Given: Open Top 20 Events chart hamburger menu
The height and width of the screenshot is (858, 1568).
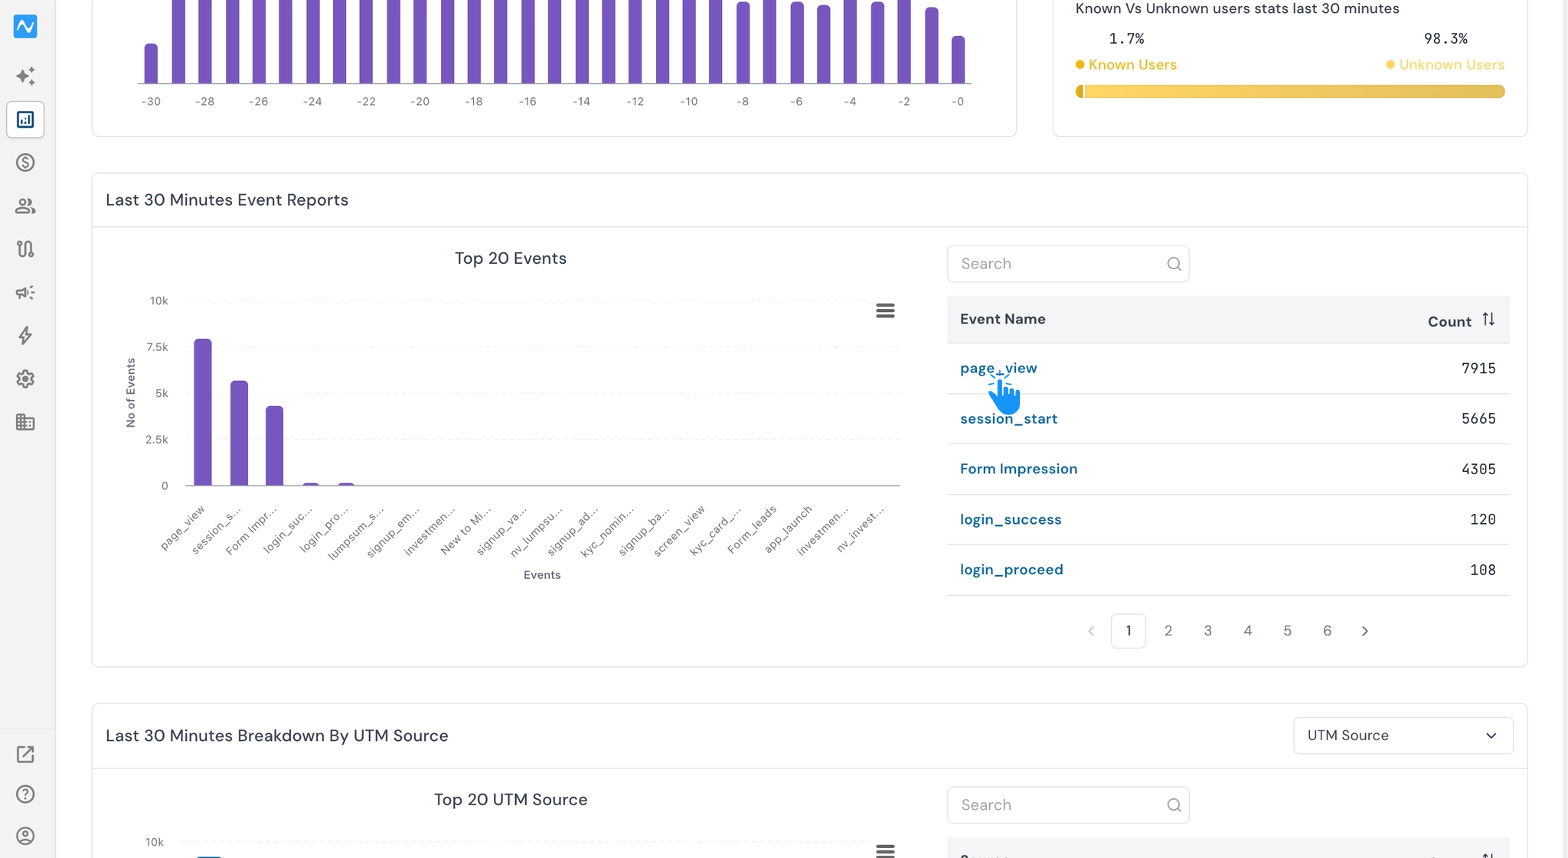Looking at the screenshot, I should tap(885, 311).
